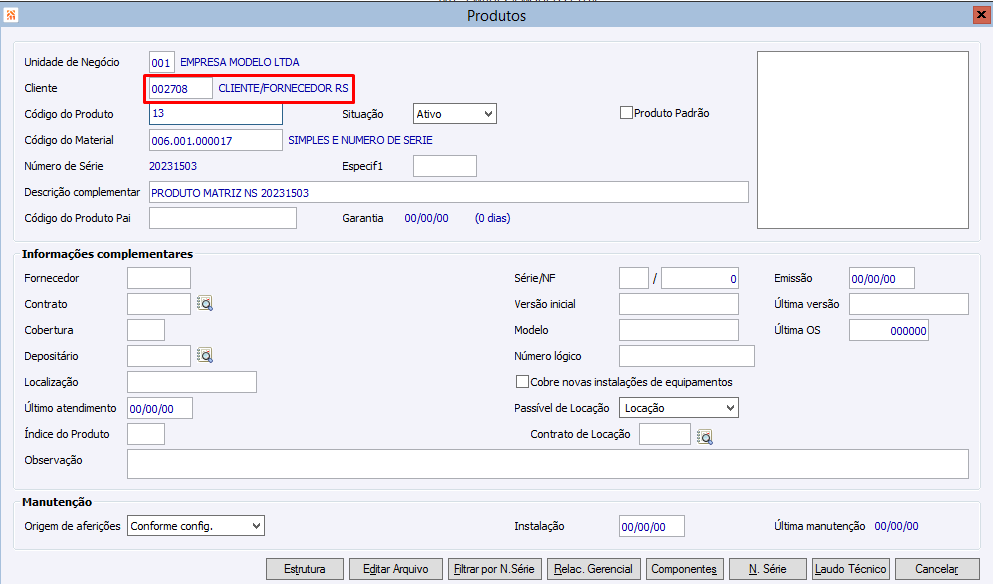Click the Contrato de Locação input field
This screenshot has height=584, width=993.
coord(665,434)
